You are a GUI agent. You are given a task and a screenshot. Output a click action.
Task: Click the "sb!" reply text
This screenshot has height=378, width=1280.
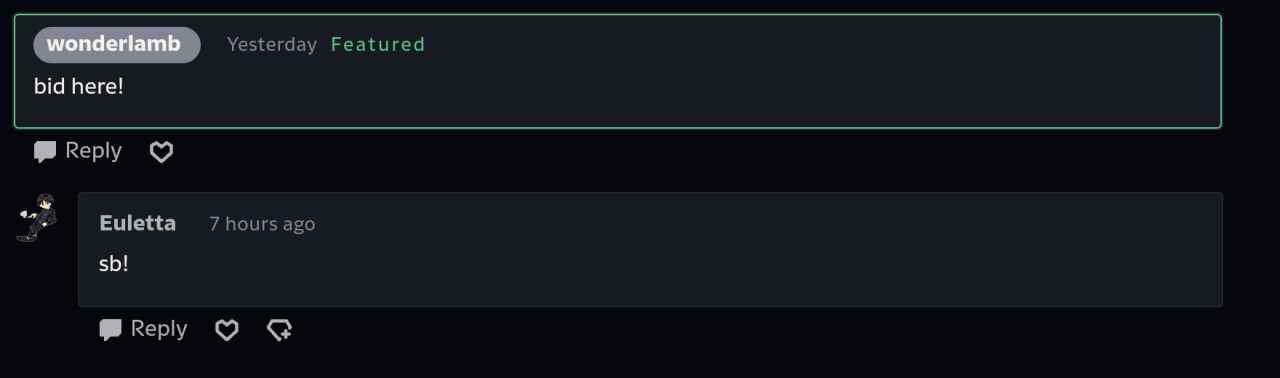114,265
